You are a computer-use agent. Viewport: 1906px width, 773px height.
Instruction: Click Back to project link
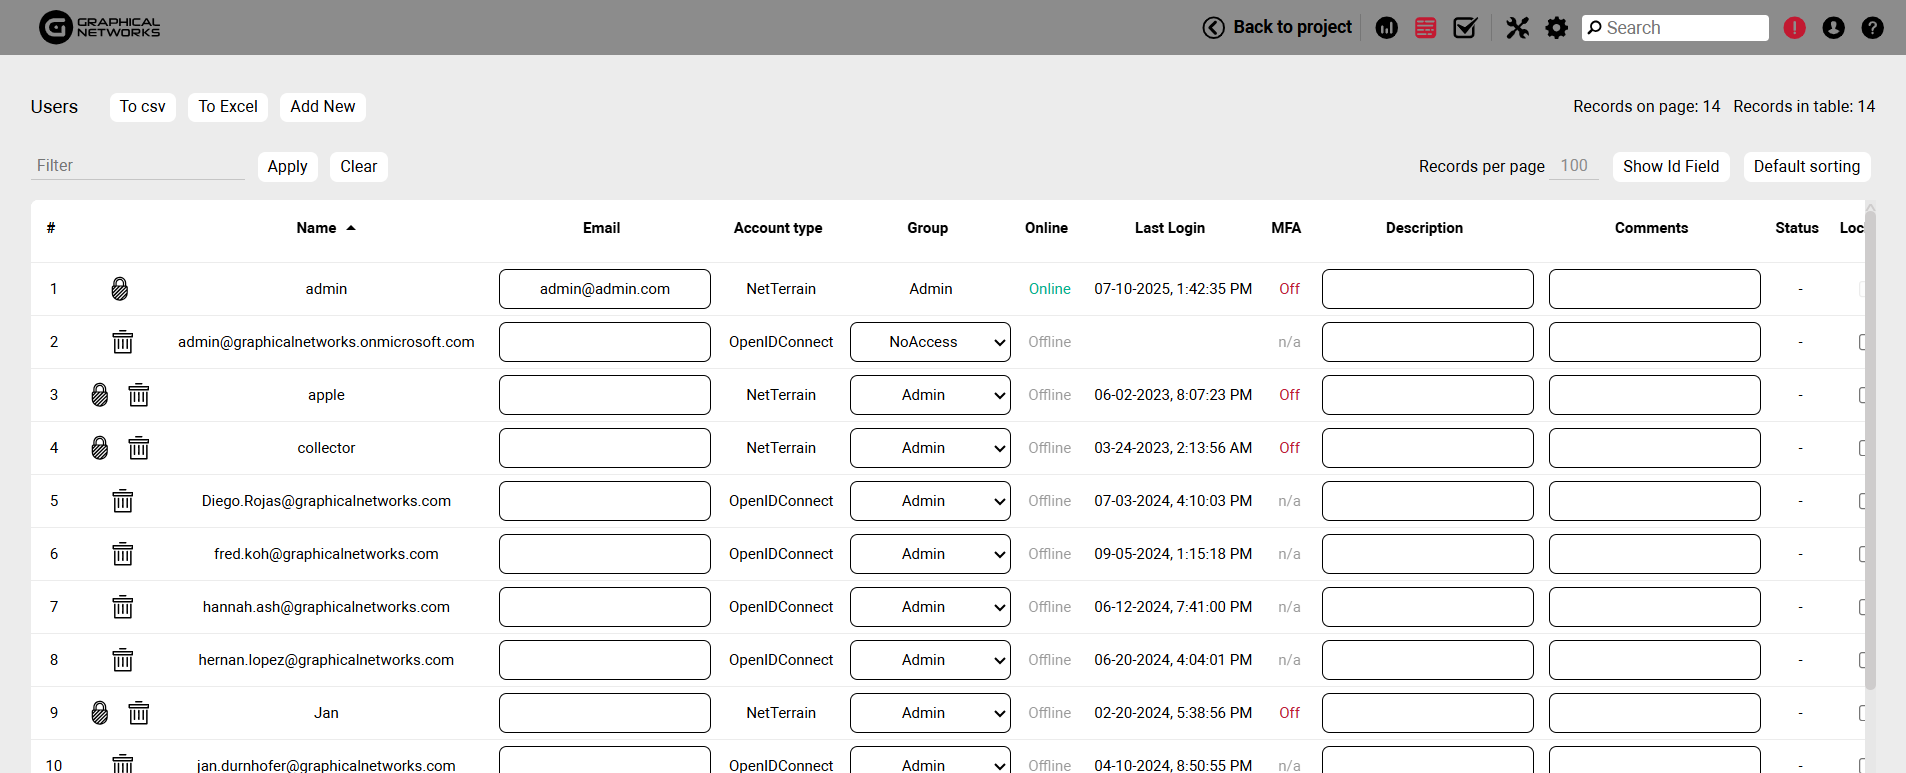(x=1277, y=28)
